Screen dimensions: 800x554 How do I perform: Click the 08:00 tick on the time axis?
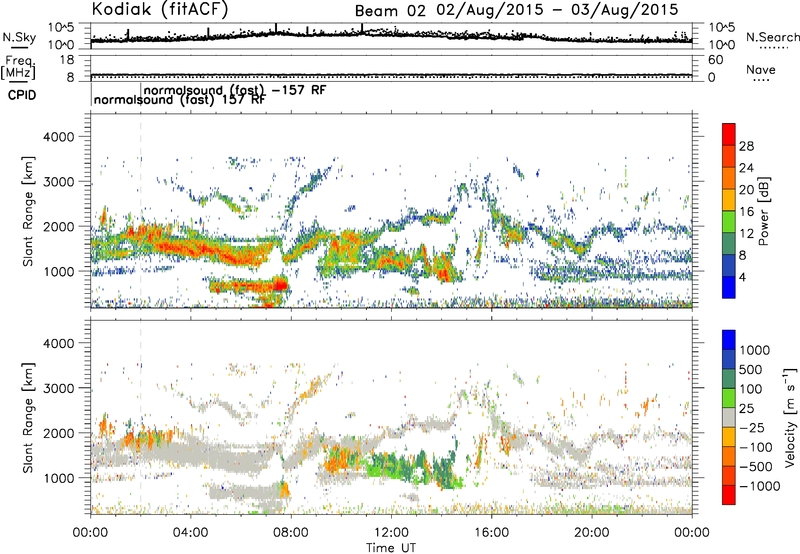point(291,533)
